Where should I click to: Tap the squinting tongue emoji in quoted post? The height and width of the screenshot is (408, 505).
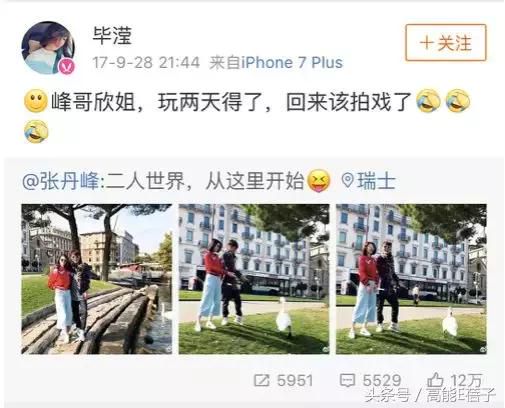click(x=319, y=181)
